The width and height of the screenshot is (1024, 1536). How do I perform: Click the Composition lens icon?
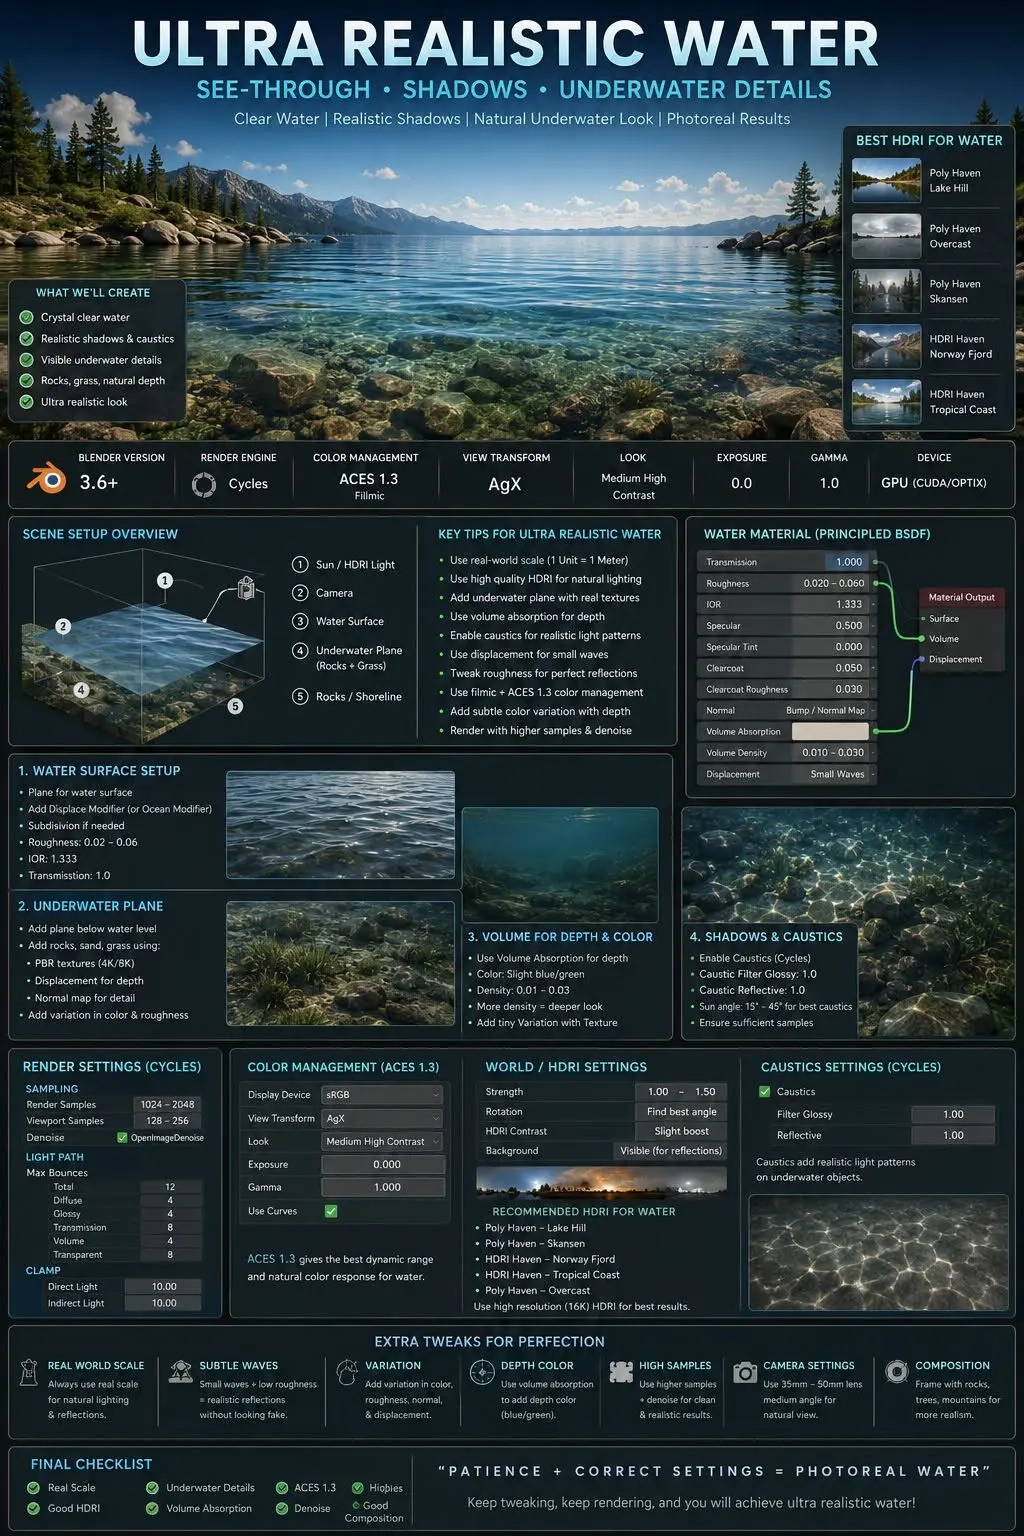pos(897,1370)
